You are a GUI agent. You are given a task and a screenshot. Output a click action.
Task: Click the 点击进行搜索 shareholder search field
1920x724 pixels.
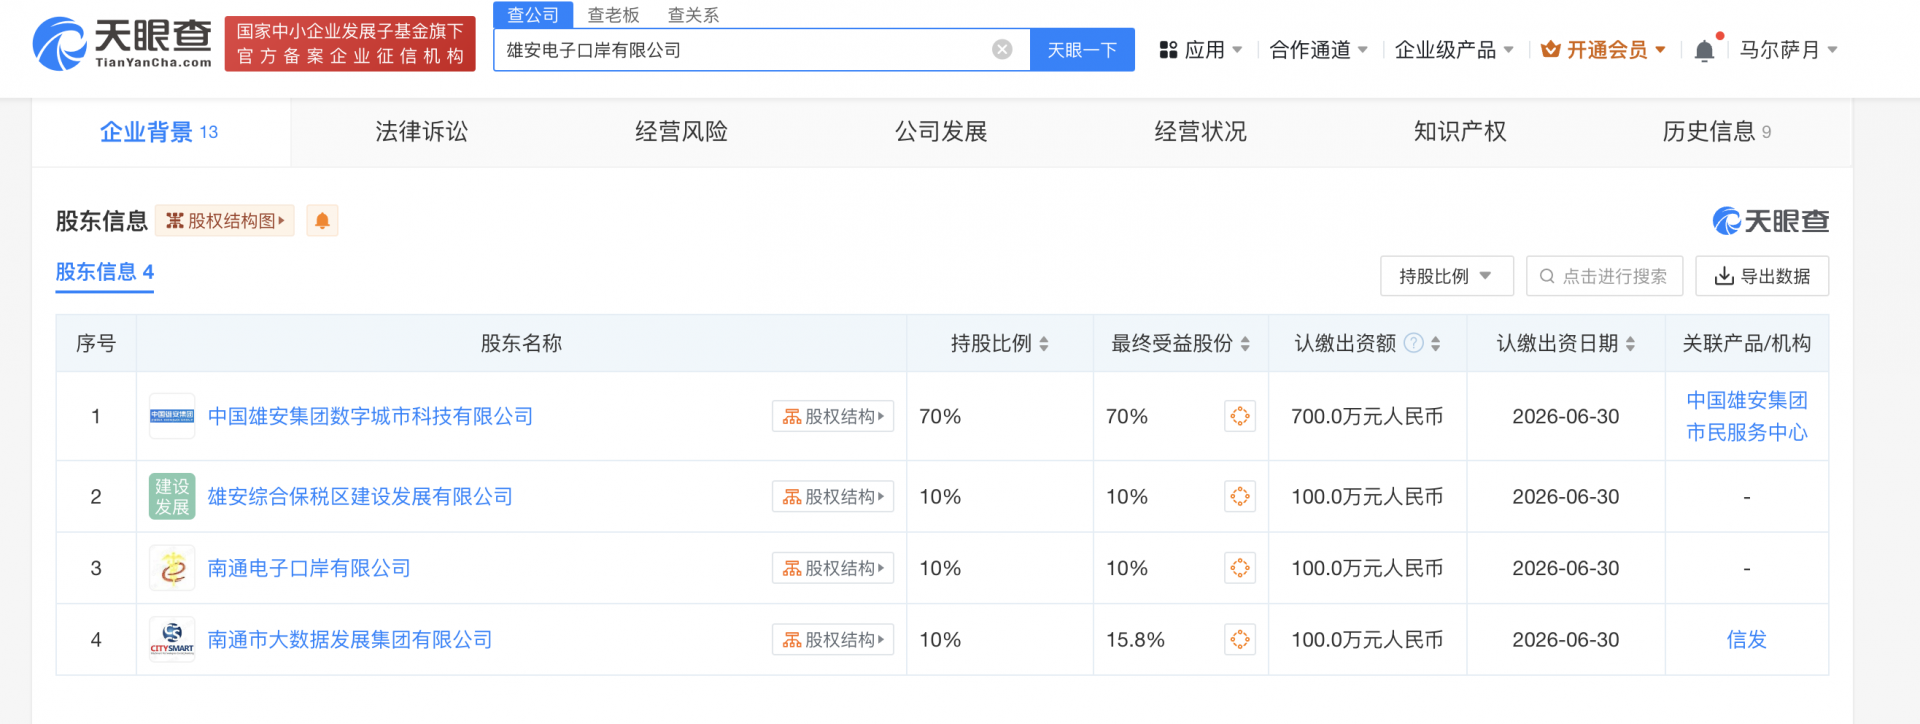[1604, 276]
